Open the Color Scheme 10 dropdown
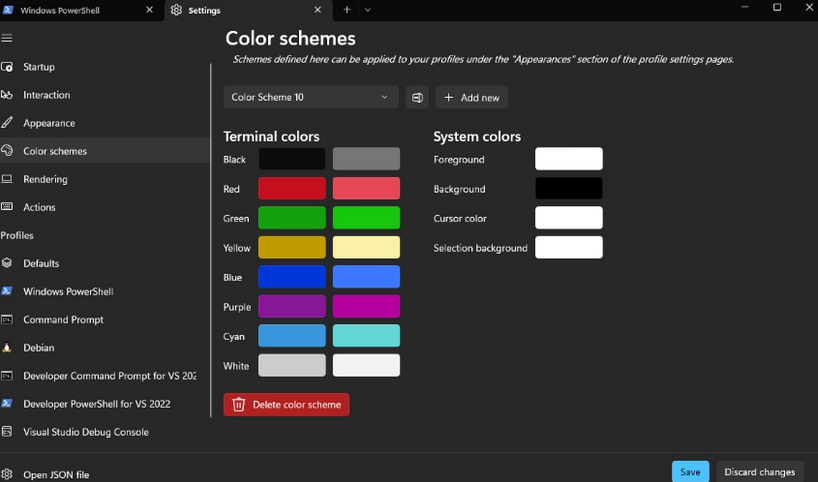818x482 pixels. (311, 98)
